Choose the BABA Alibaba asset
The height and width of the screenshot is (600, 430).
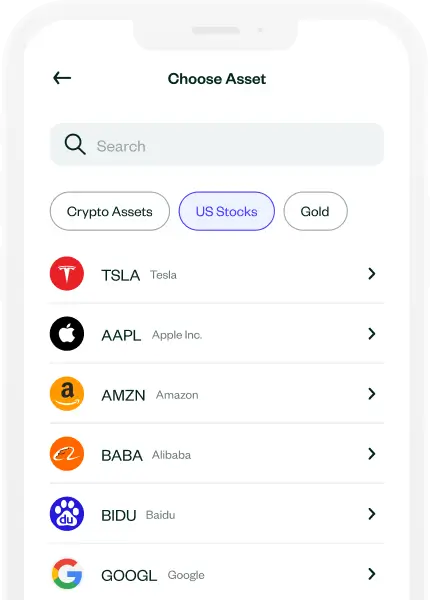pyautogui.click(x=217, y=454)
